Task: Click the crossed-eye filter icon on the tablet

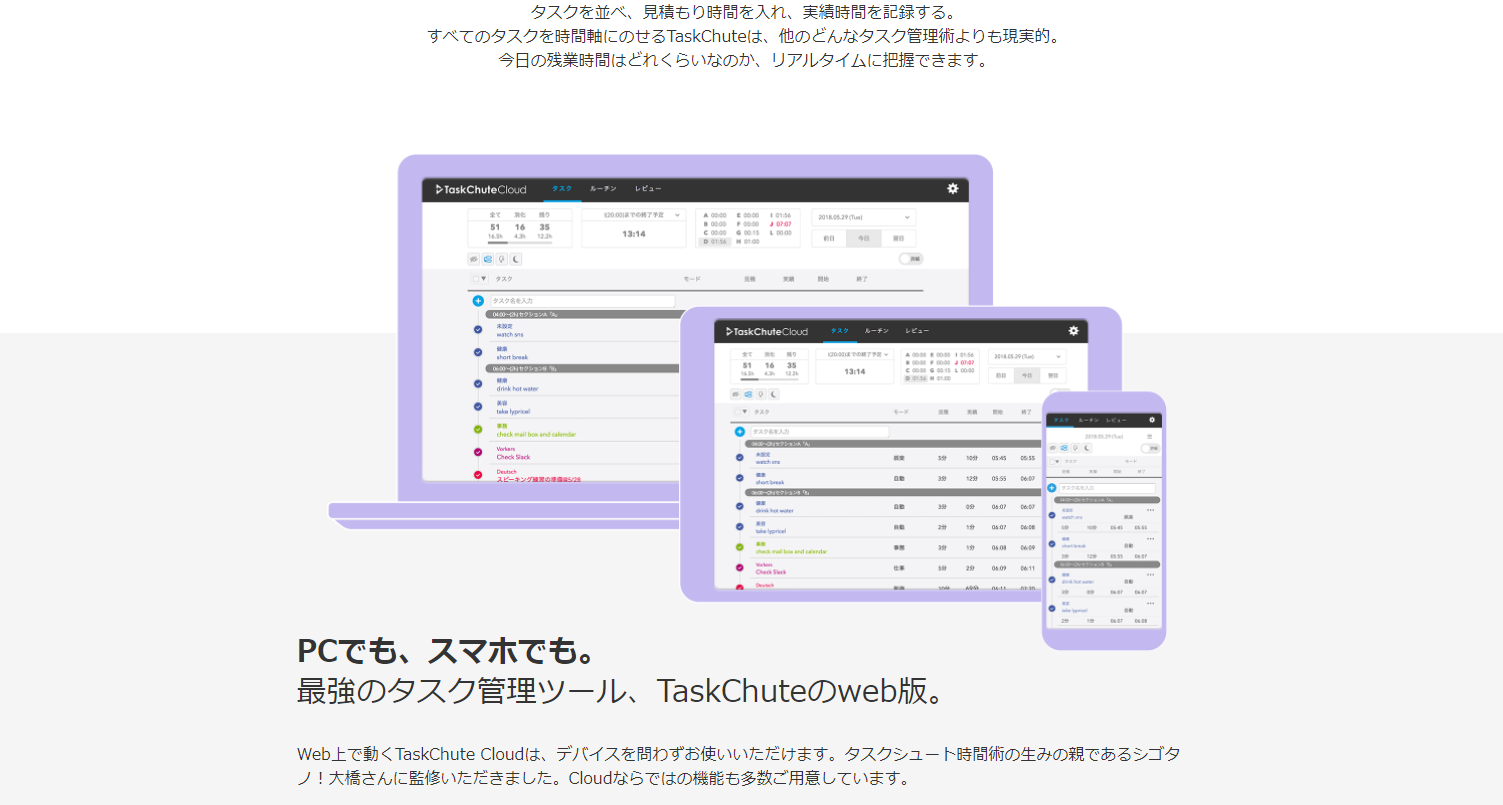Action: pos(735,394)
